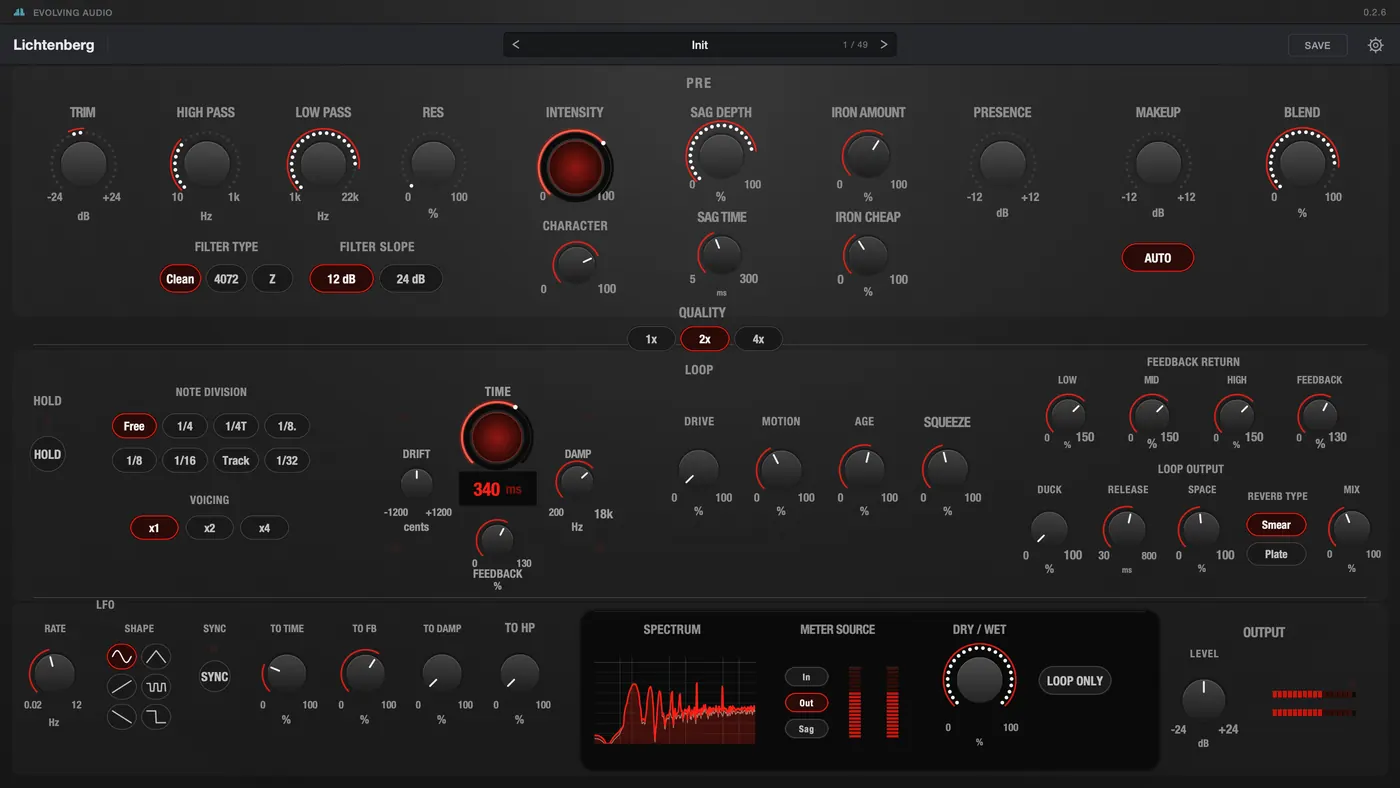Activate the LOOP ONLY button

coord(1075,681)
